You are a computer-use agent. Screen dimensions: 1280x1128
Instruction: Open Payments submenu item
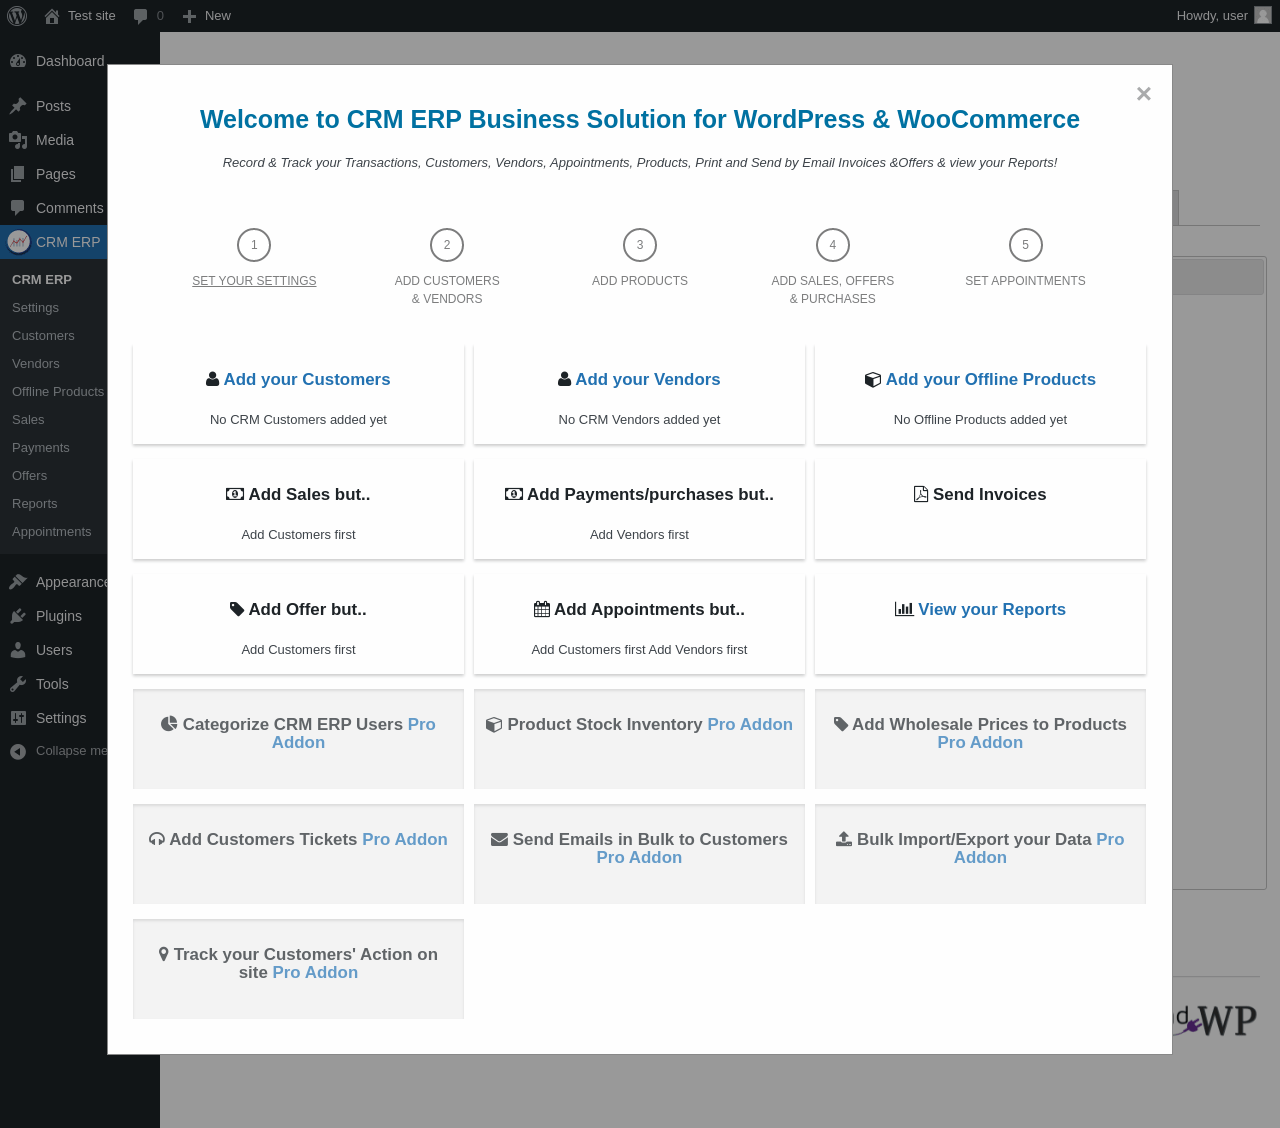click(x=41, y=448)
